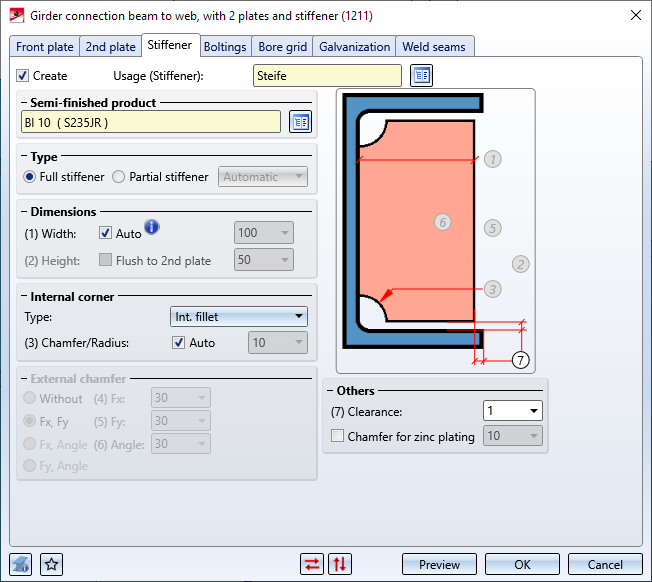The width and height of the screenshot is (652, 582).
Task: Toggle the Chamfer/Radius Auto checkbox
Action: [178, 343]
